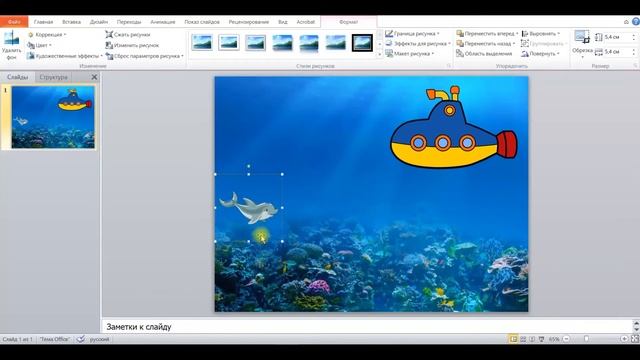Switch to the Вид tab
Screen dimensions: 640x360
point(282,22)
